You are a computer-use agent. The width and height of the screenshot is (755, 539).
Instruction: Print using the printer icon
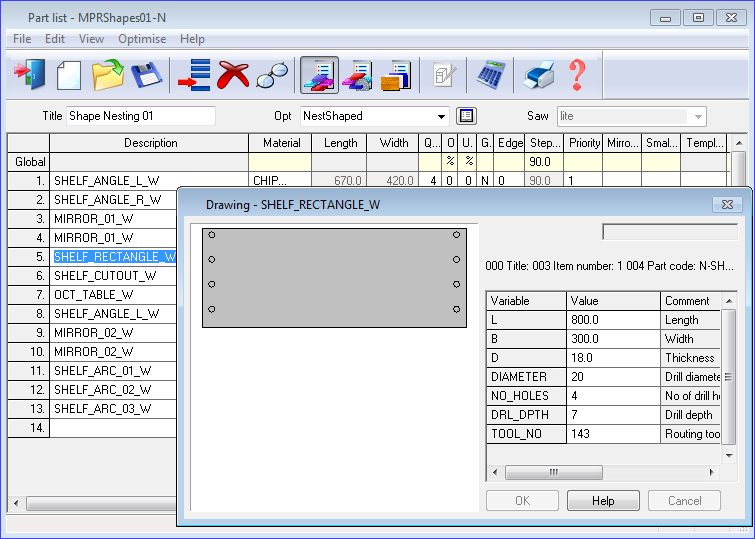[539, 75]
